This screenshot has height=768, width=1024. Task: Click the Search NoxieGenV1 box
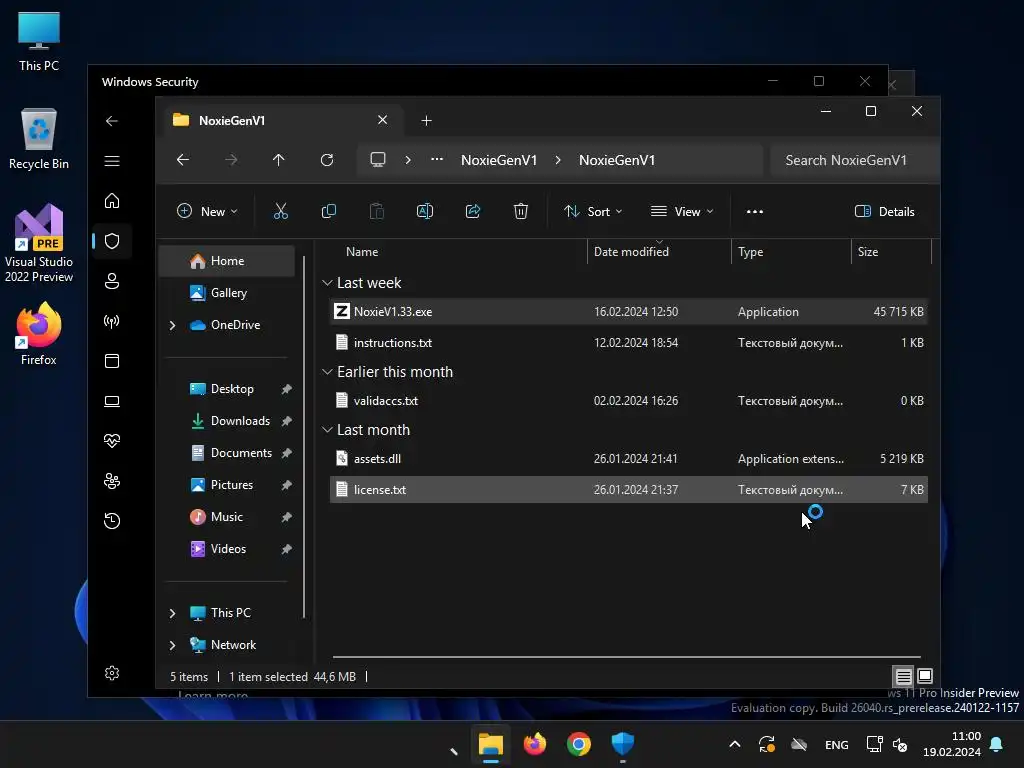(x=854, y=160)
